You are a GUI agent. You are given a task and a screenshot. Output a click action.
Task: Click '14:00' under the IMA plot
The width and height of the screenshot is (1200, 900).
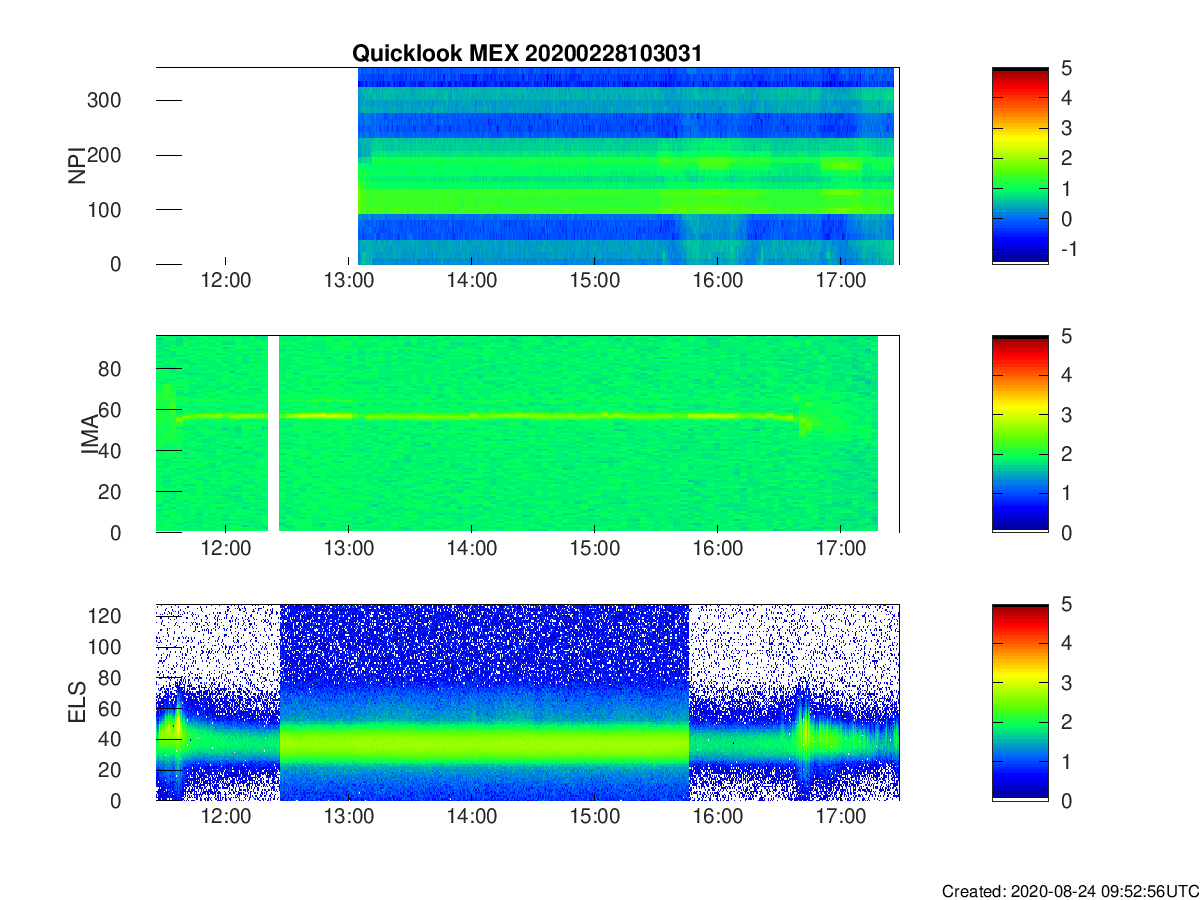pos(471,551)
